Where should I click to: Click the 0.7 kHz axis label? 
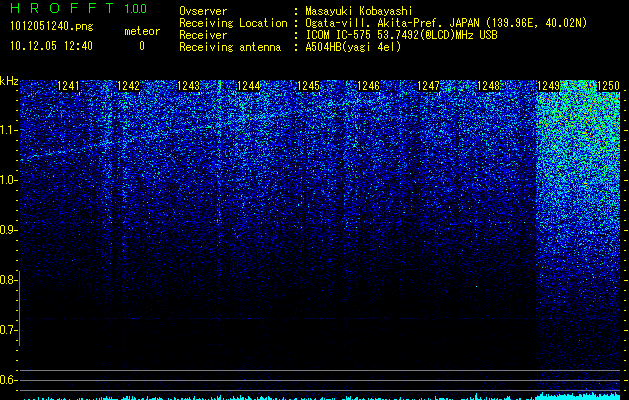click(8, 330)
